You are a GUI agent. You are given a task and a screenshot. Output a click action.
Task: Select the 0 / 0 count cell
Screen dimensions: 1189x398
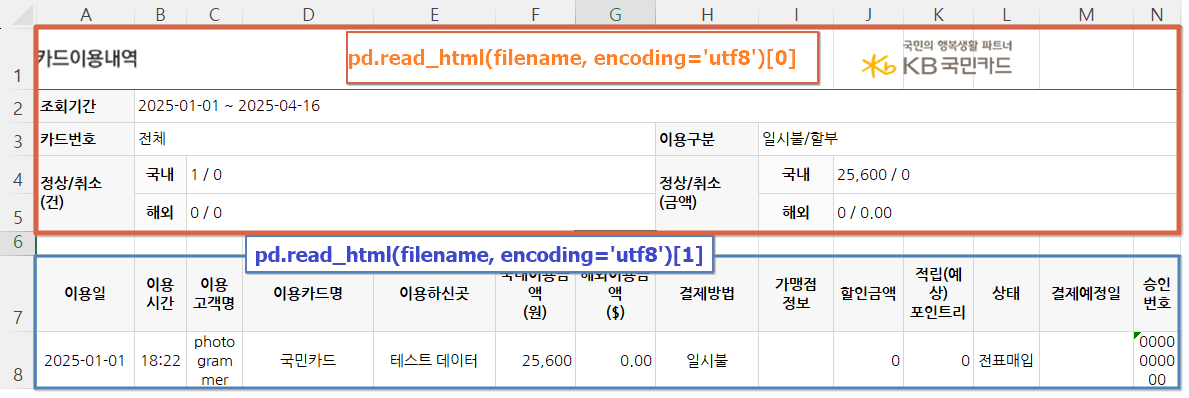tap(421, 212)
